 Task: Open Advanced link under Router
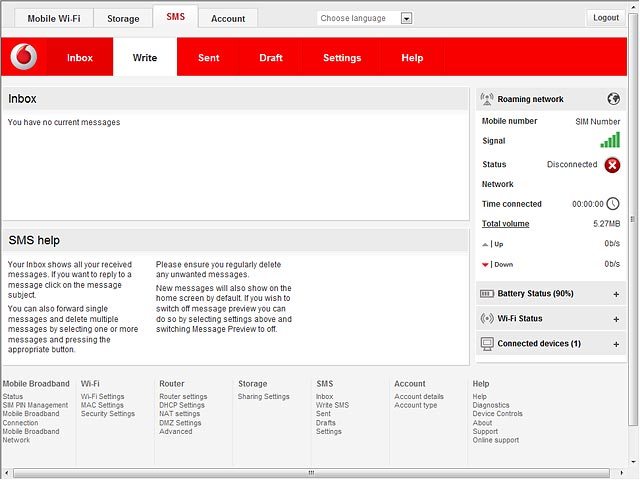click(x=176, y=431)
